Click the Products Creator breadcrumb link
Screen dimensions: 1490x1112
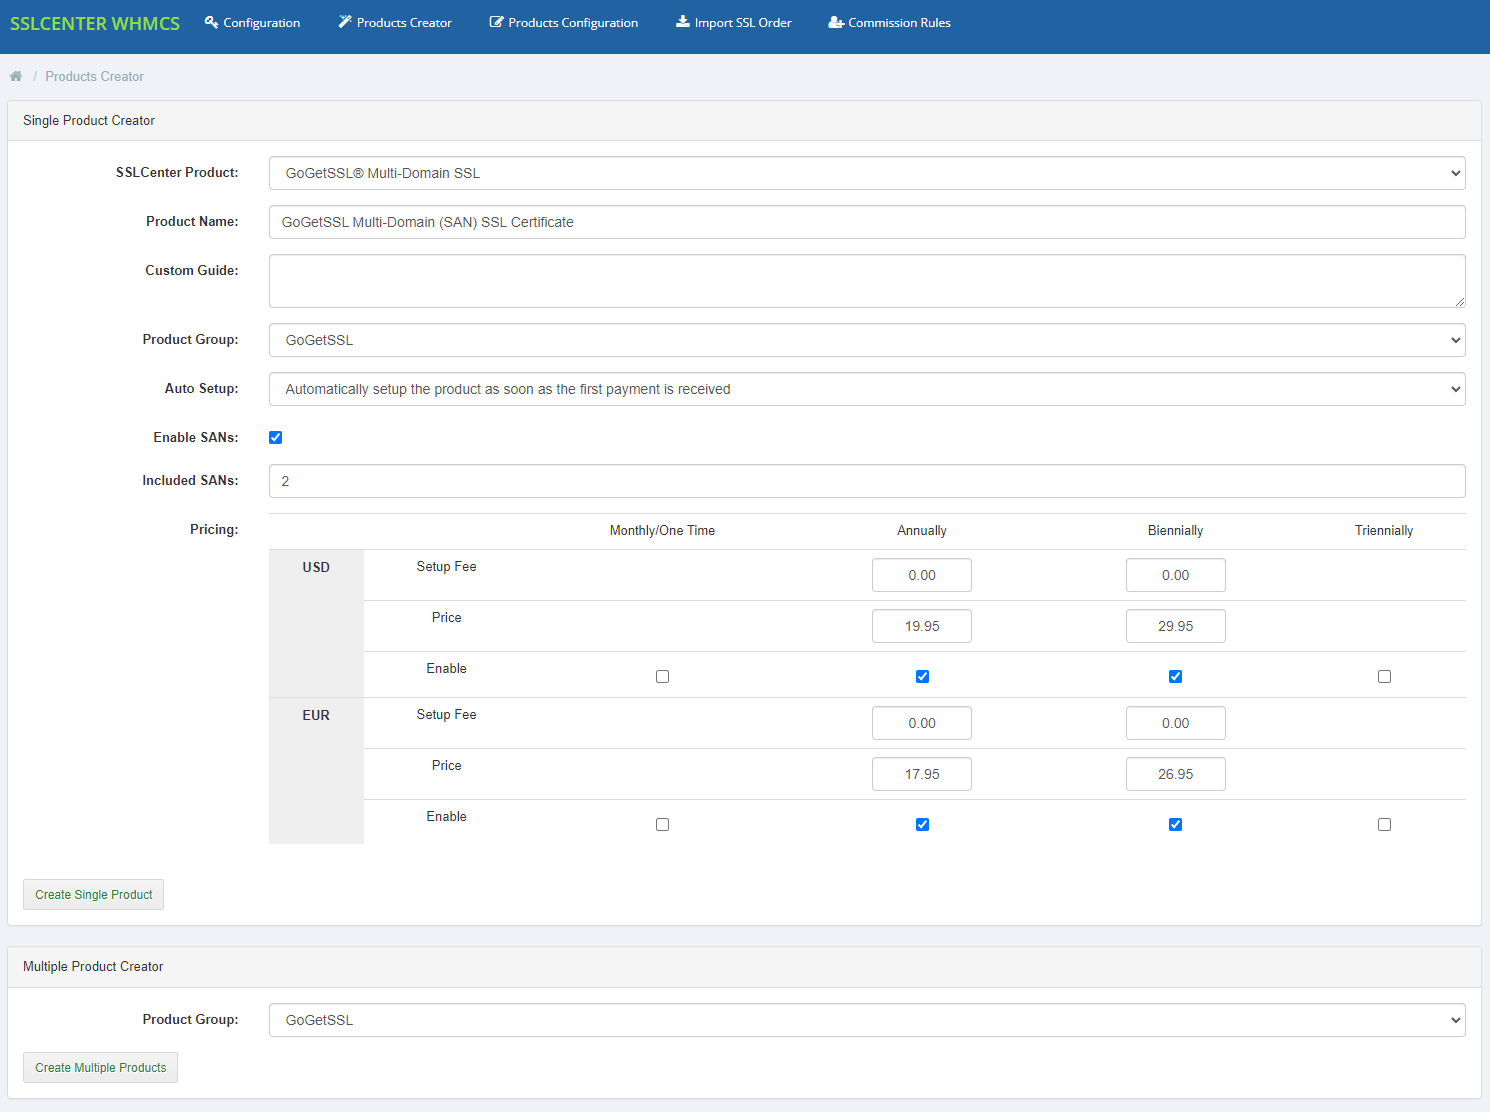94,76
